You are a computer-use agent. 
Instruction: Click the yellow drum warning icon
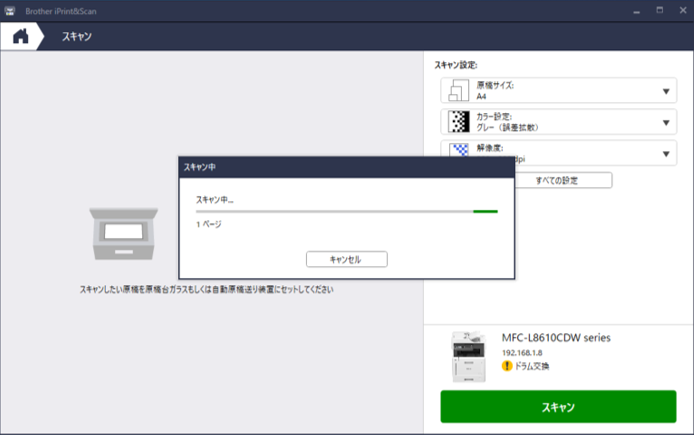(x=507, y=366)
